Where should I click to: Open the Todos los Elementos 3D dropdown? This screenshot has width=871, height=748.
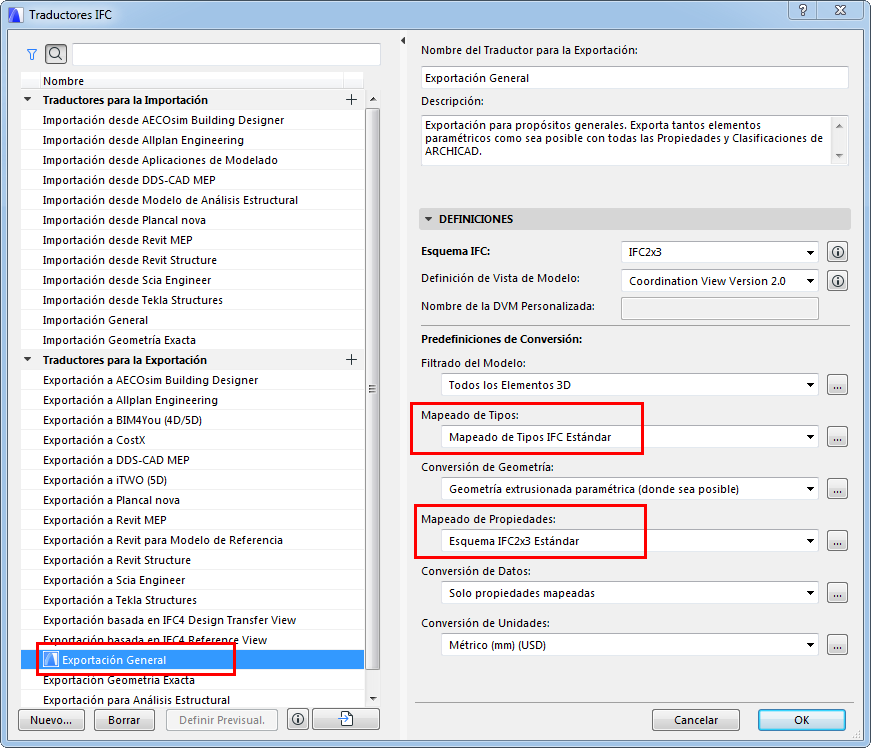point(630,385)
